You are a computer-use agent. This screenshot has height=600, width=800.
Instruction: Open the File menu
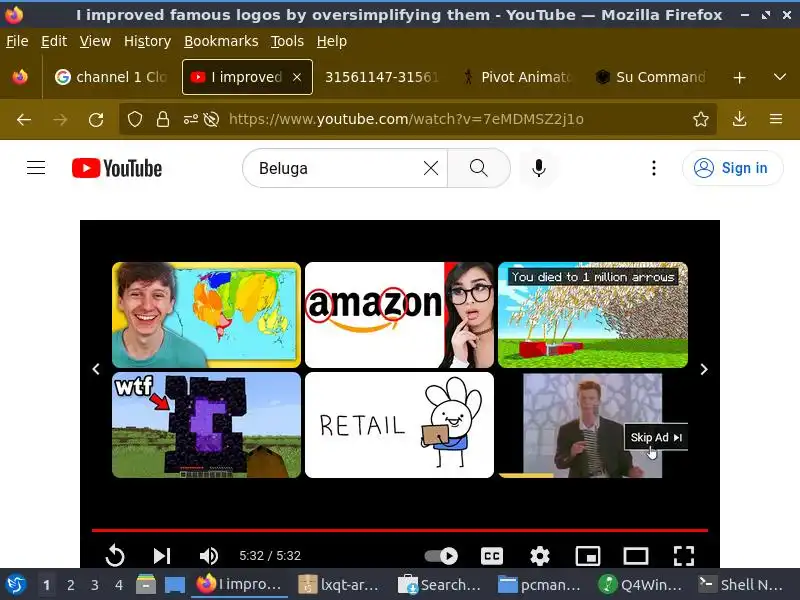pos(17,41)
